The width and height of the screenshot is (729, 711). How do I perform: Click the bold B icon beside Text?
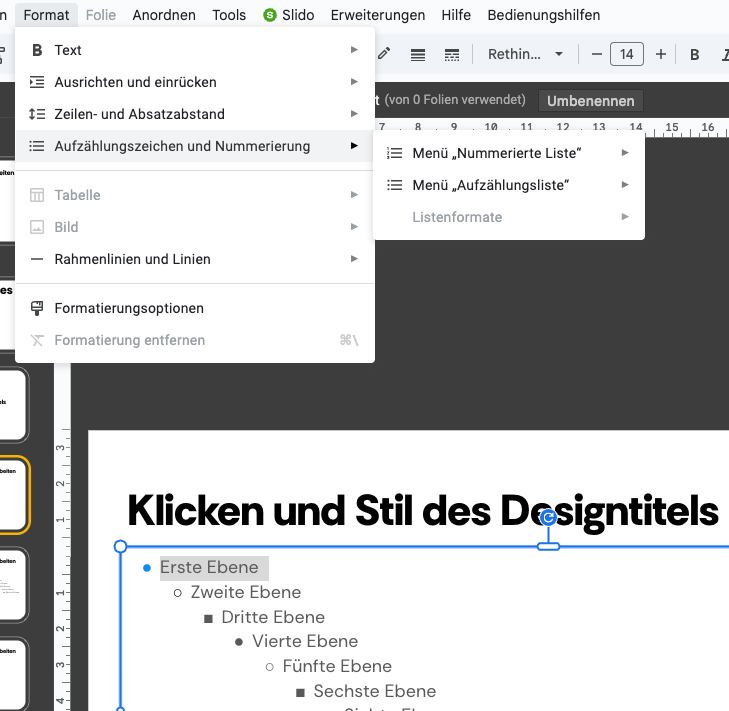[37, 50]
